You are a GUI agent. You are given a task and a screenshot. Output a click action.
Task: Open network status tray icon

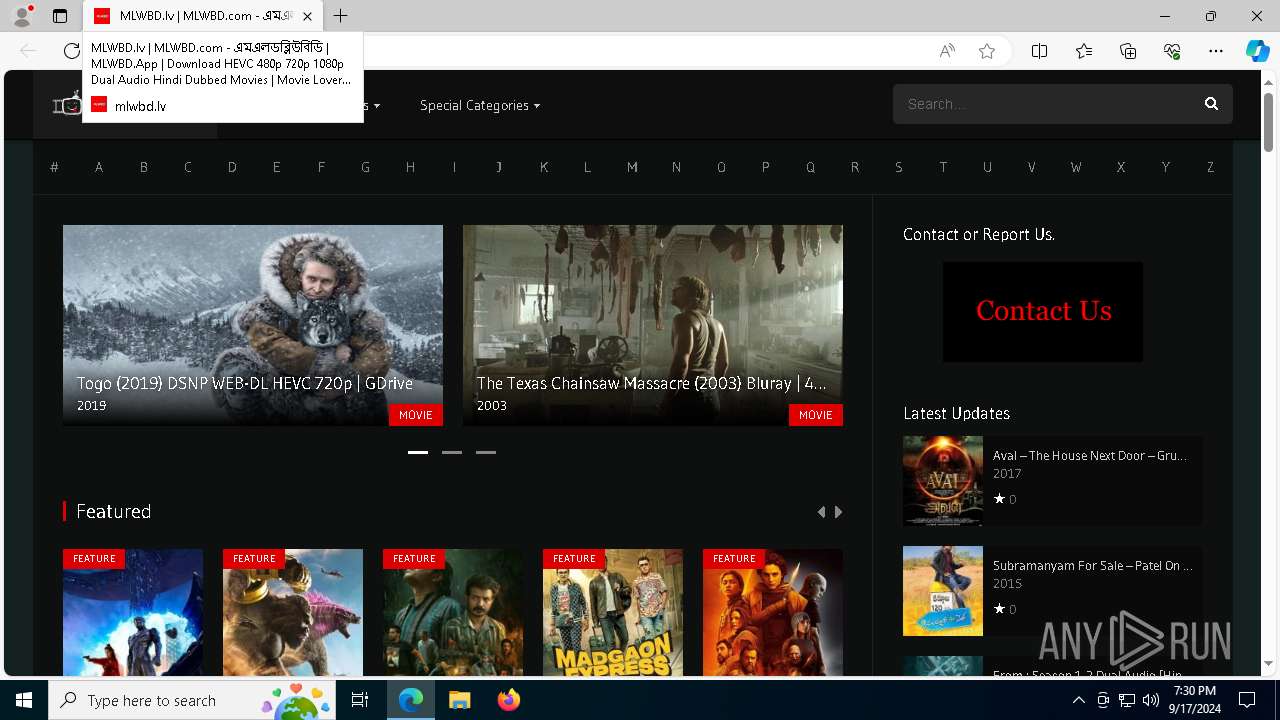pos(1127,700)
